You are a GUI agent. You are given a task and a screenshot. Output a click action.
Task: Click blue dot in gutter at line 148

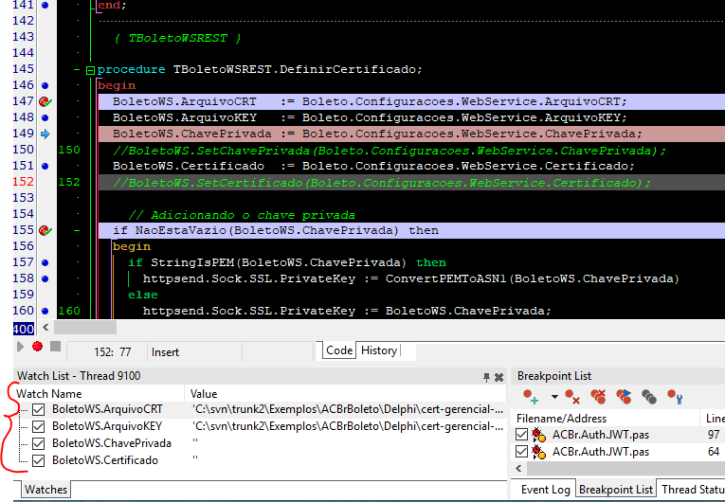[45, 118]
